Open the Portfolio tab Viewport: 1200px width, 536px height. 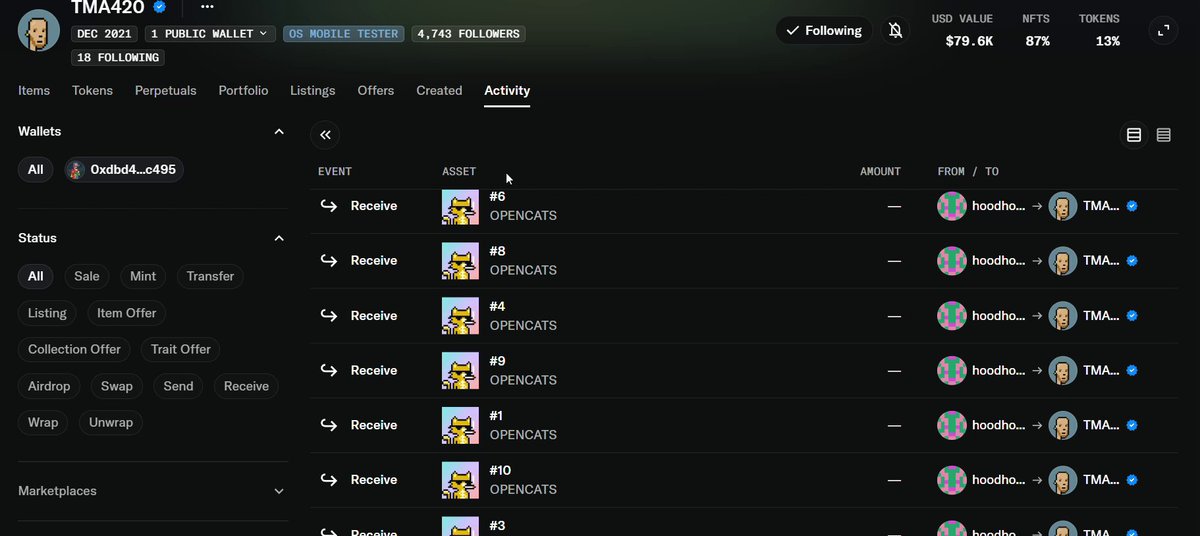(244, 90)
